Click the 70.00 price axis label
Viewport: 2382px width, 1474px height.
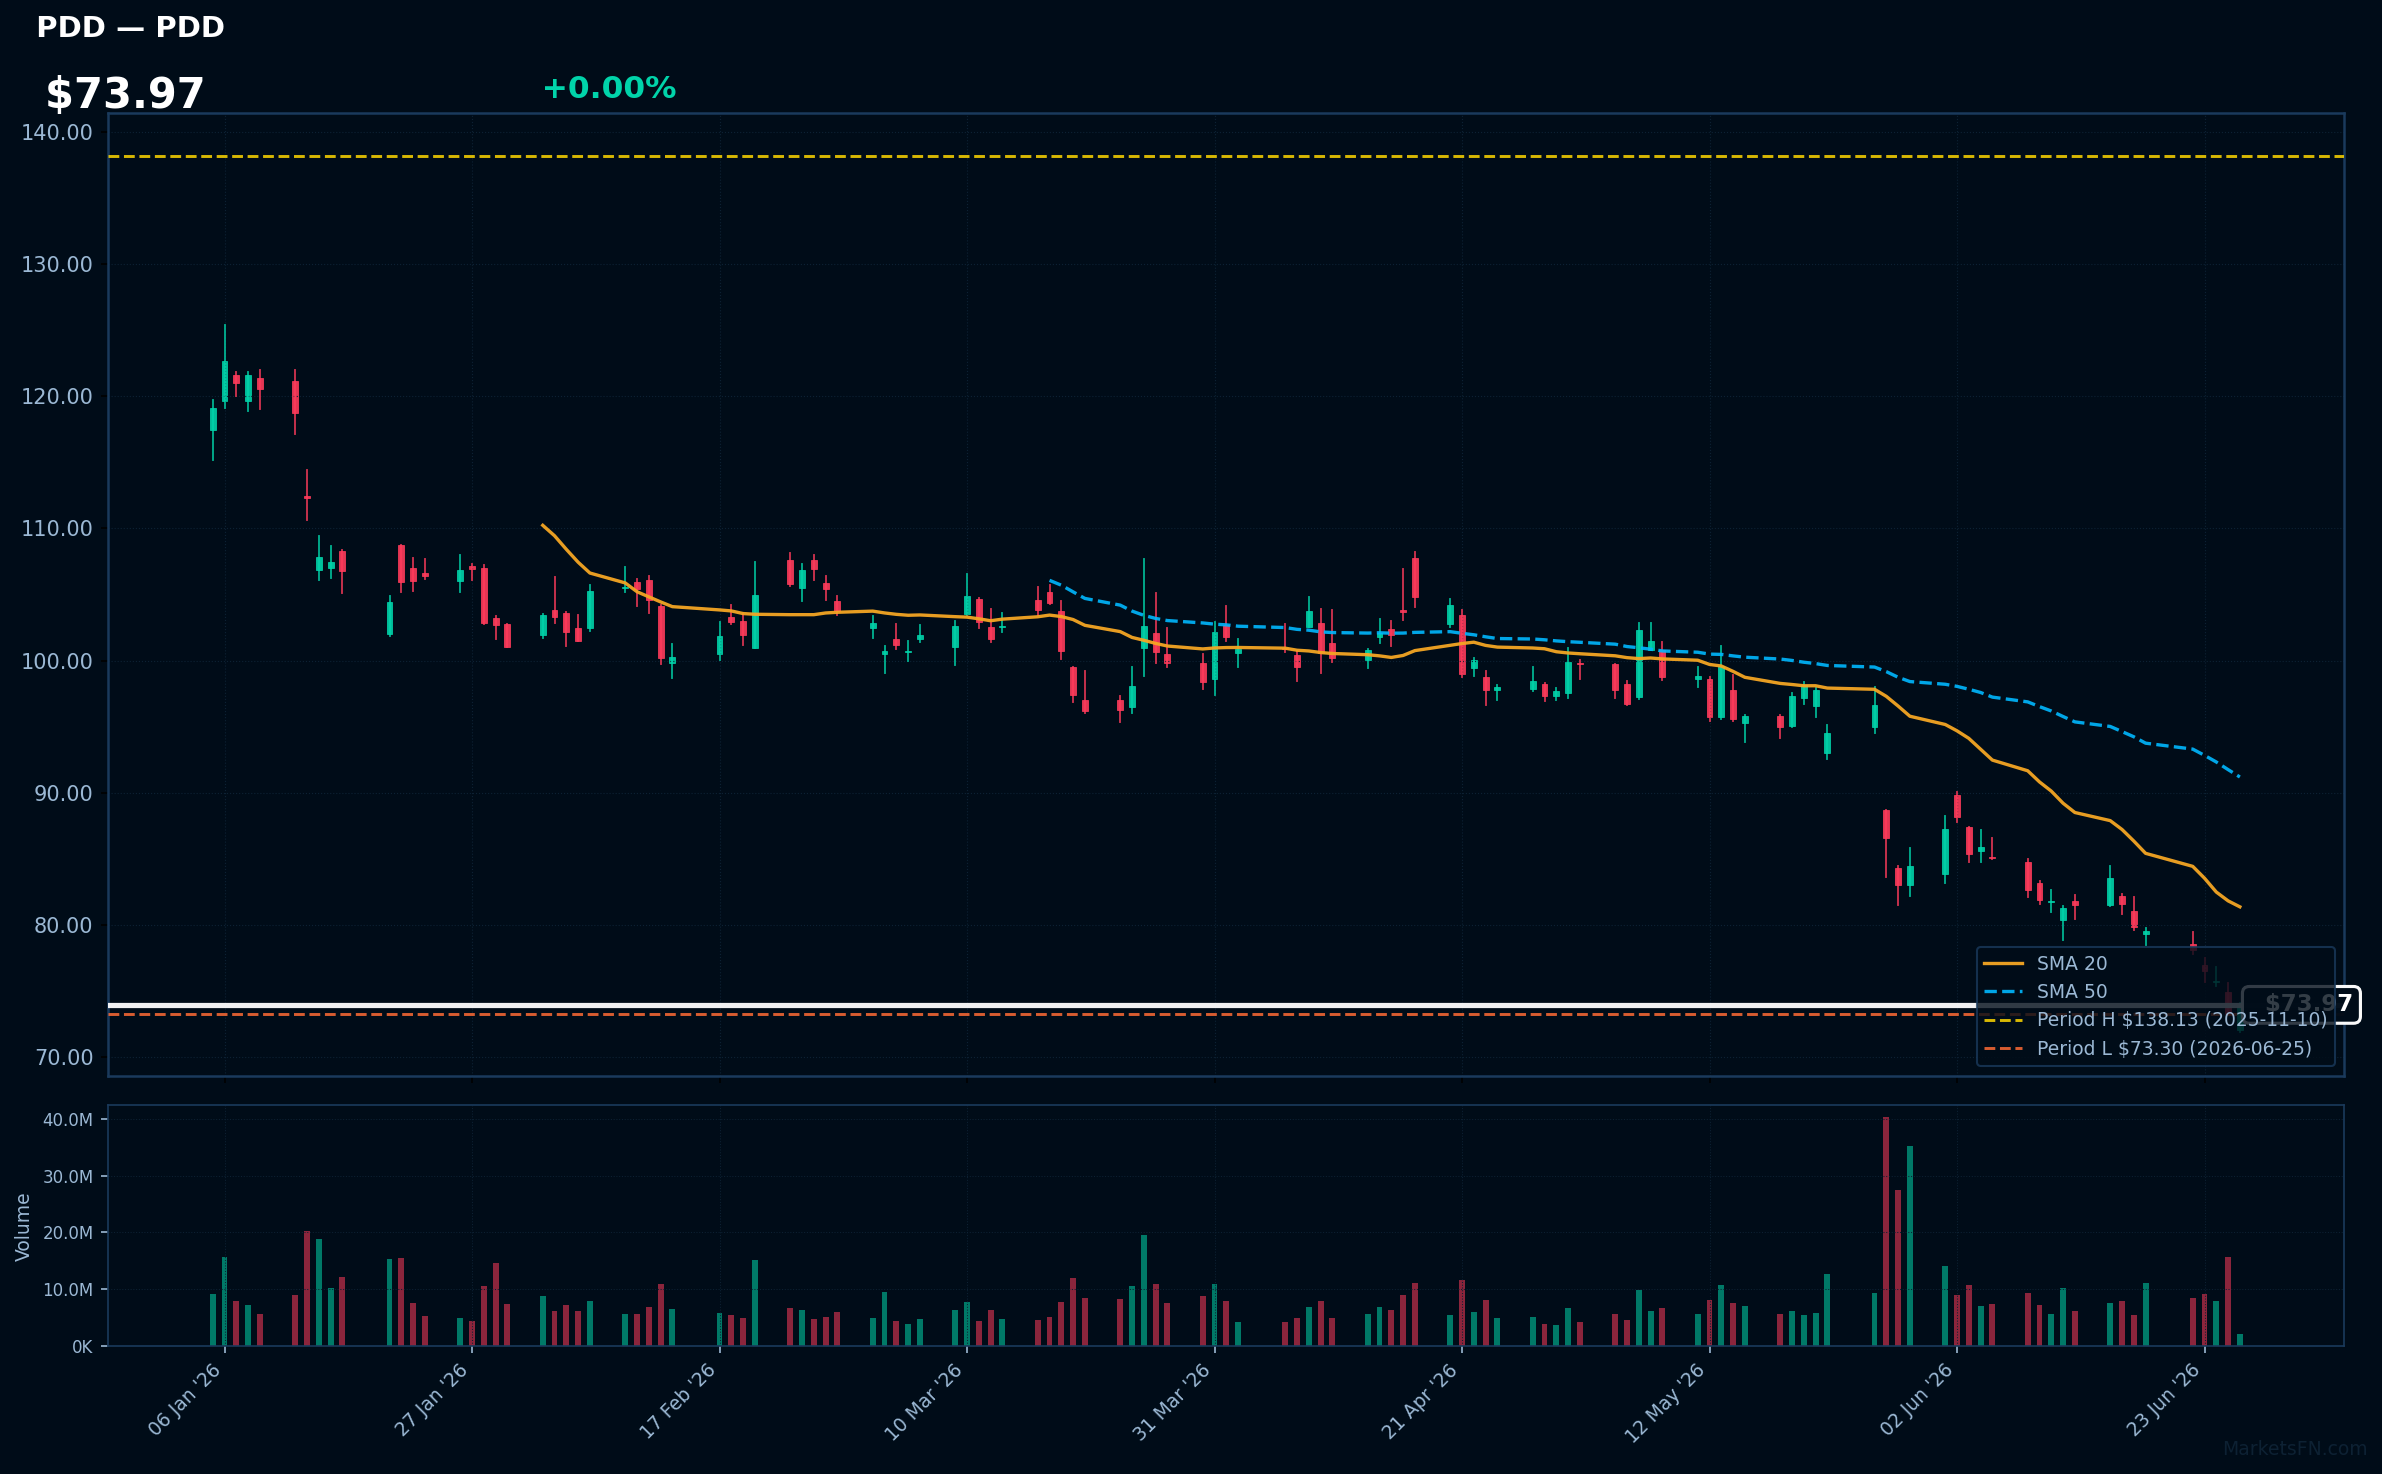(63, 1057)
